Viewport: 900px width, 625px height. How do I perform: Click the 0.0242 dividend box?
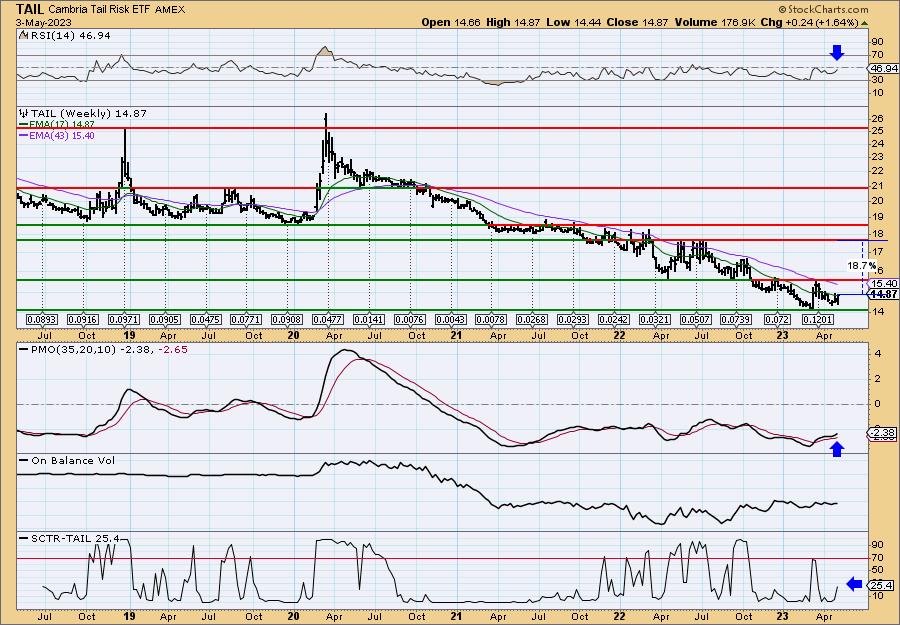[614, 319]
